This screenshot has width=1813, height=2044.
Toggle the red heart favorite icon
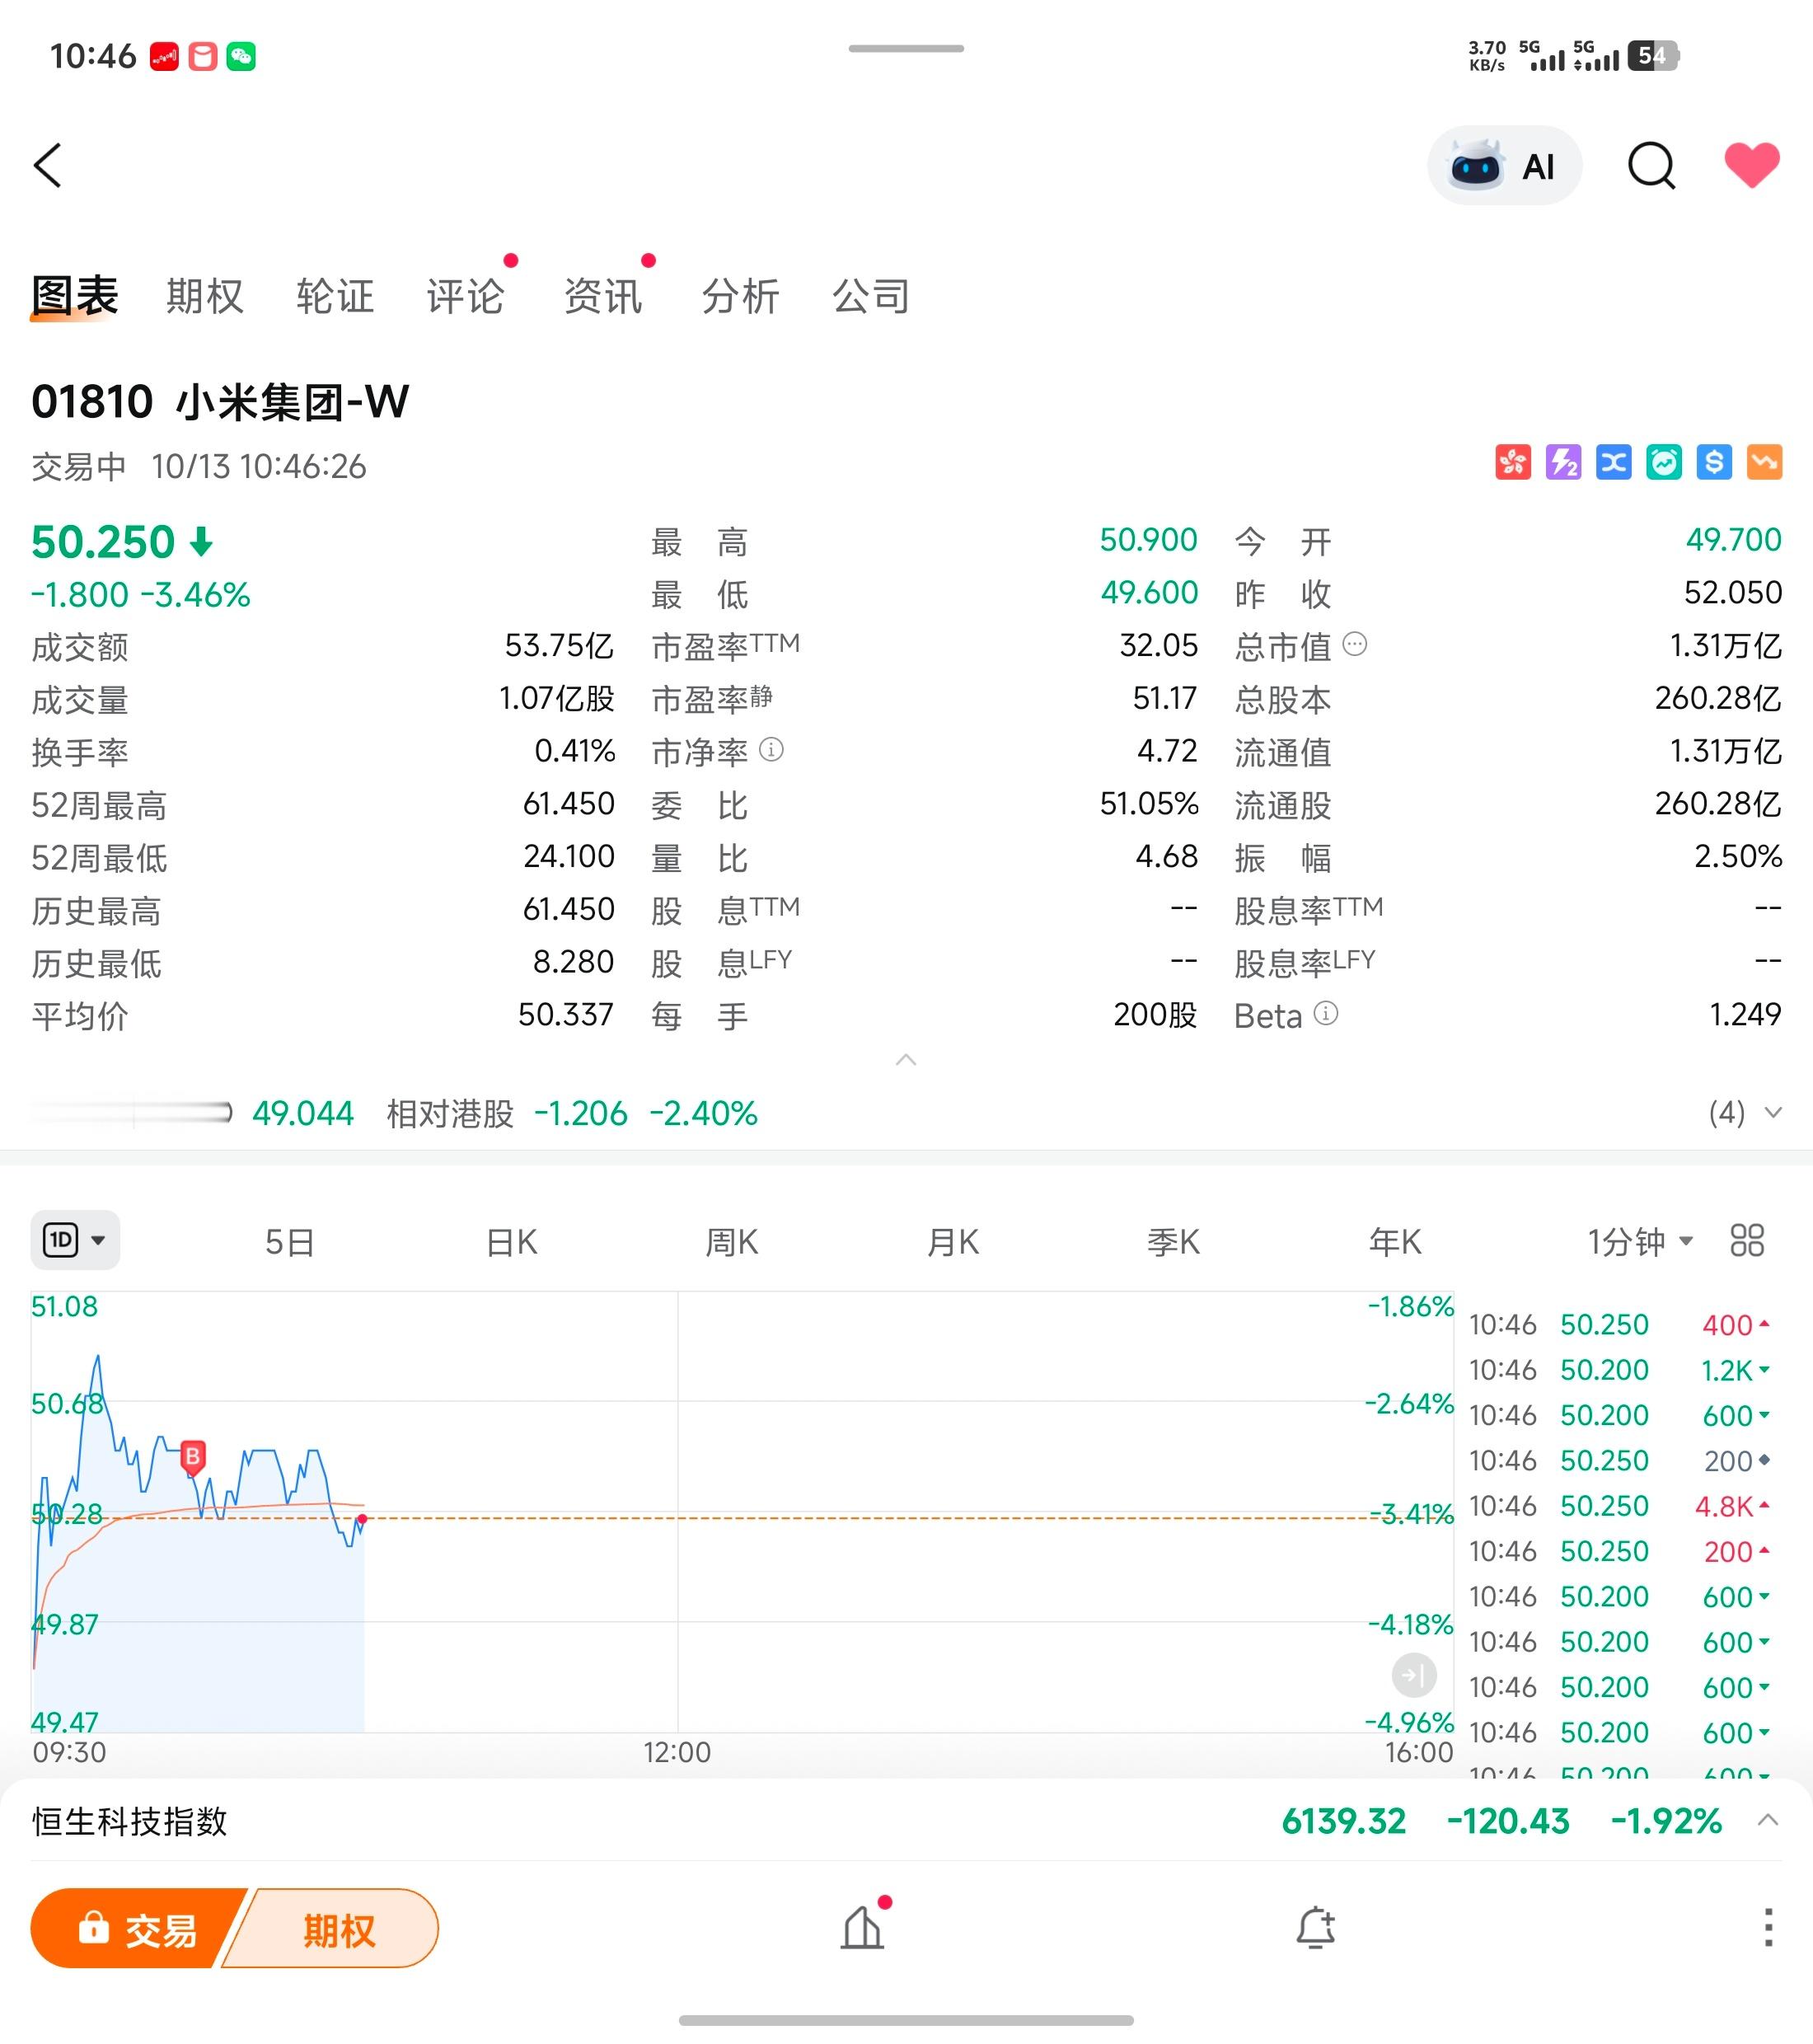pos(1751,165)
